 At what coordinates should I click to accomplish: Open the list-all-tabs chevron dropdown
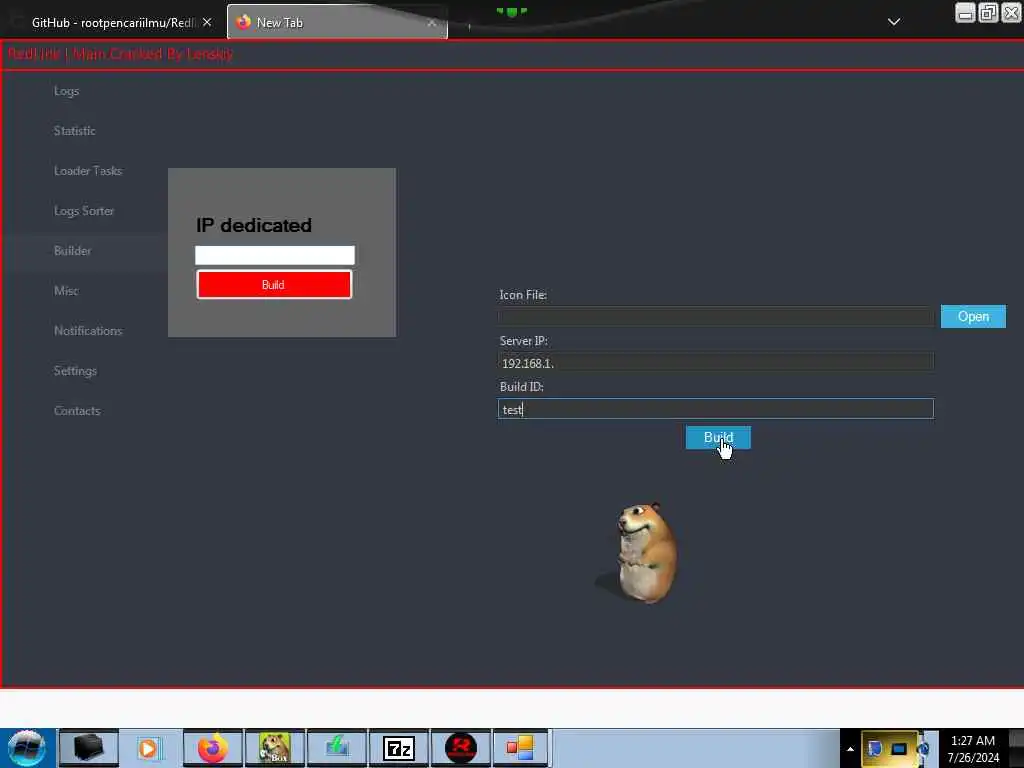click(894, 22)
